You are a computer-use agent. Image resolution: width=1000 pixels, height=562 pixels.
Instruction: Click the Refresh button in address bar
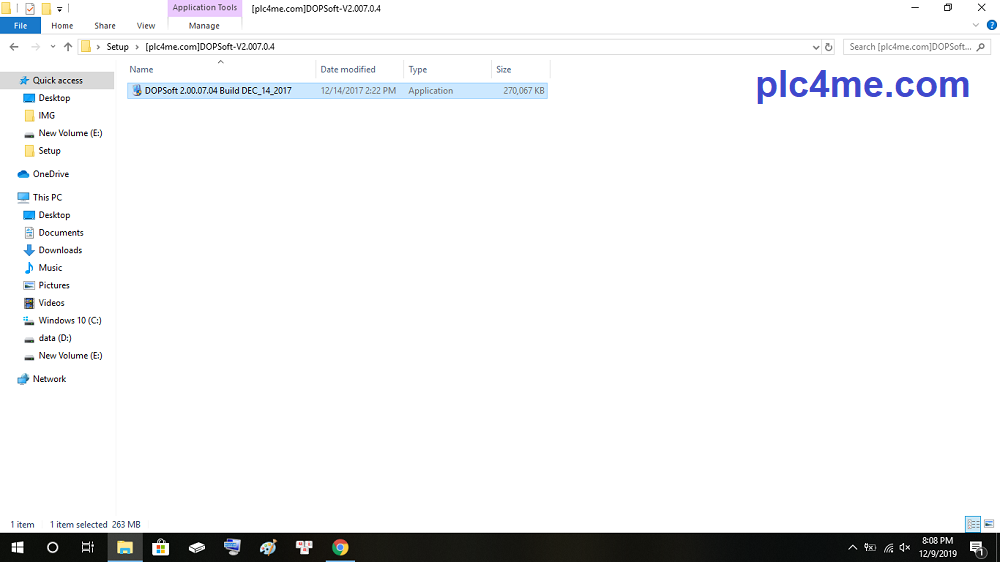click(828, 47)
